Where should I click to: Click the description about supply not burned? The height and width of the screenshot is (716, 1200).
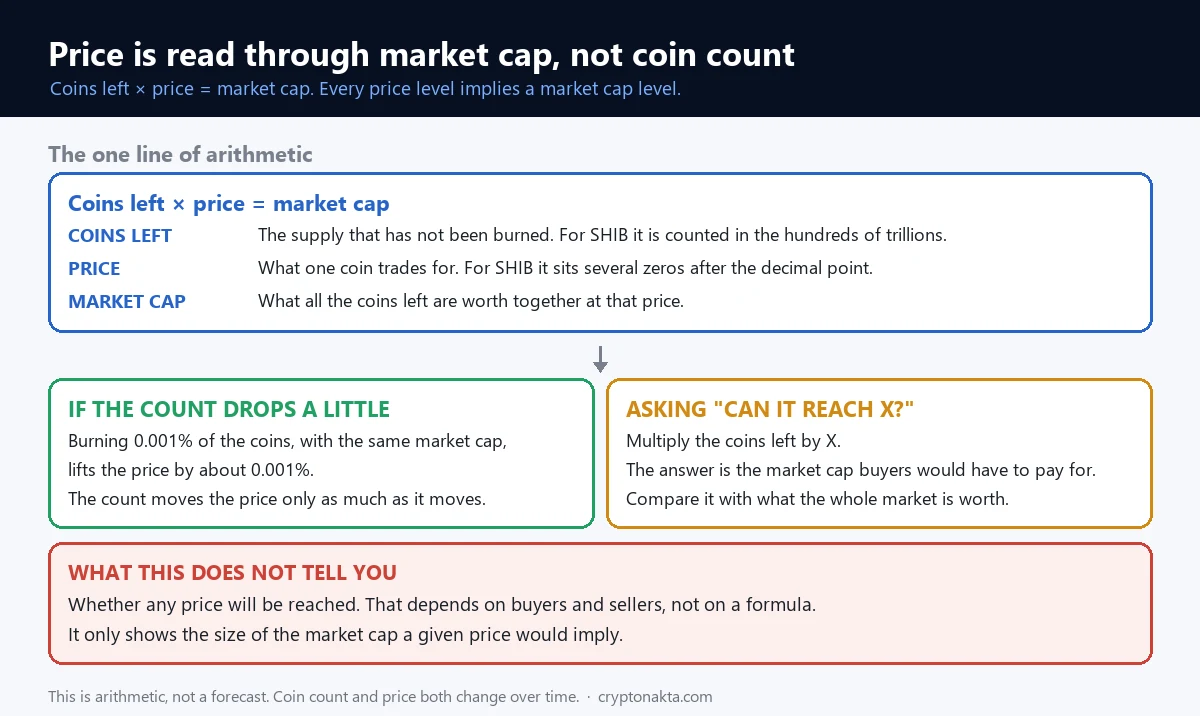[602, 236]
